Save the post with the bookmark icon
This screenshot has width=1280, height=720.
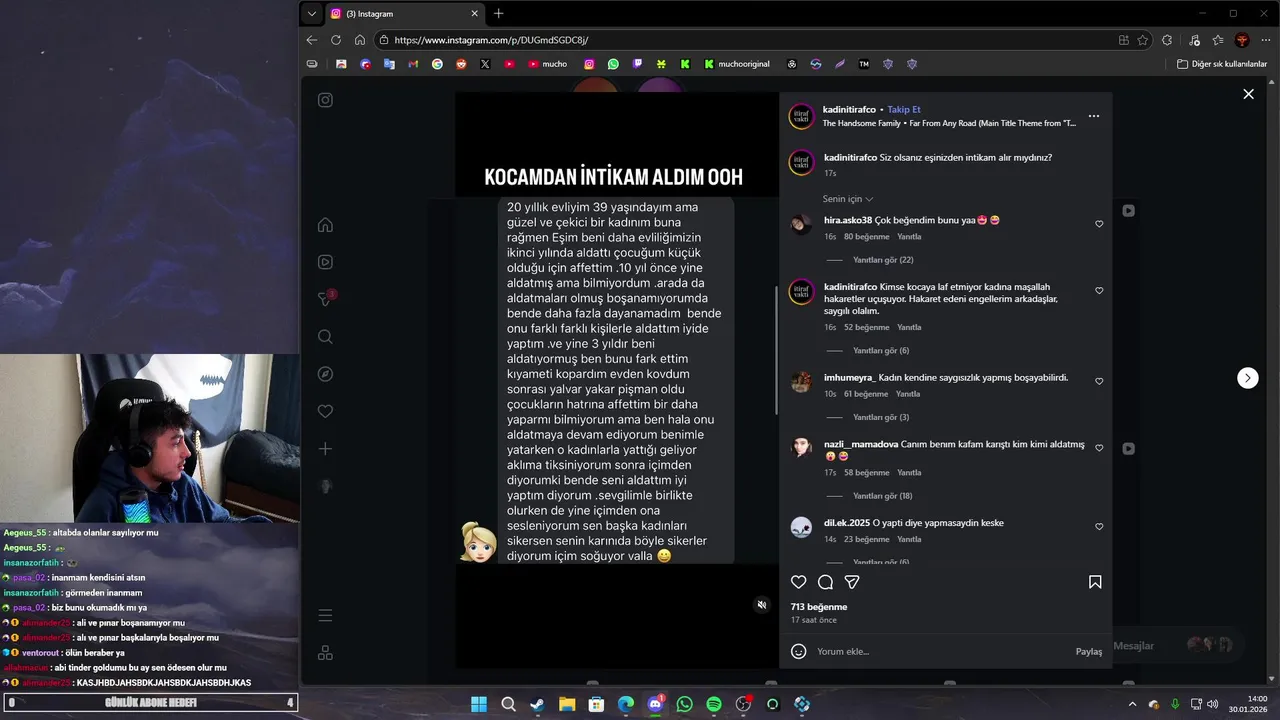(1095, 582)
